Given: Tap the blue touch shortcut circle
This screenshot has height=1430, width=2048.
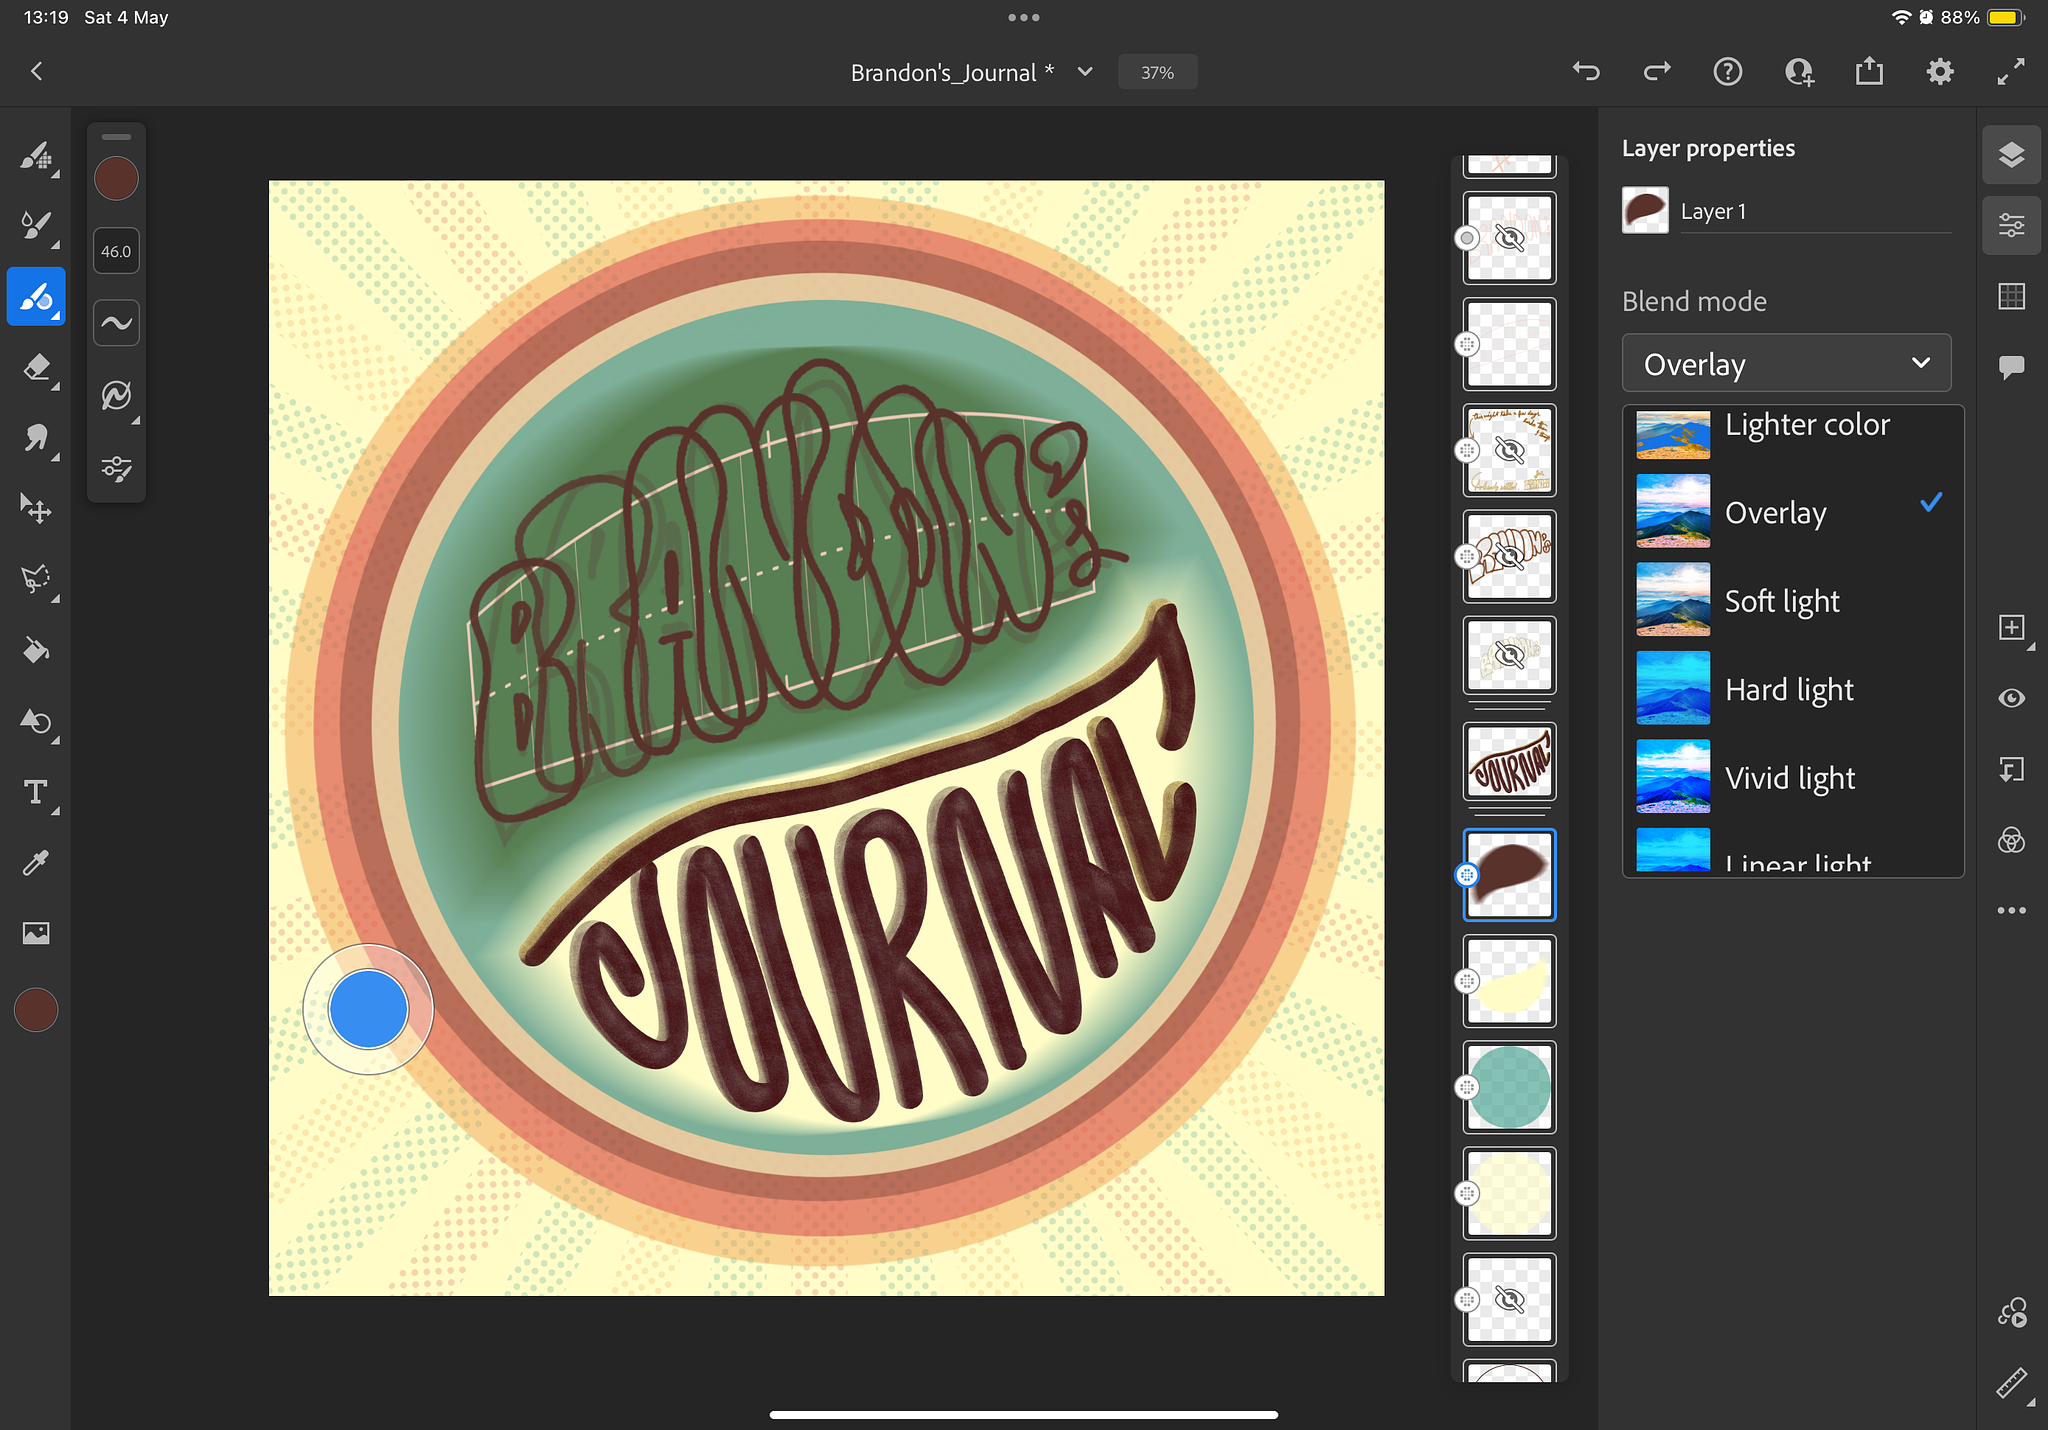Looking at the screenshot, I should [x=368, y=1009].
